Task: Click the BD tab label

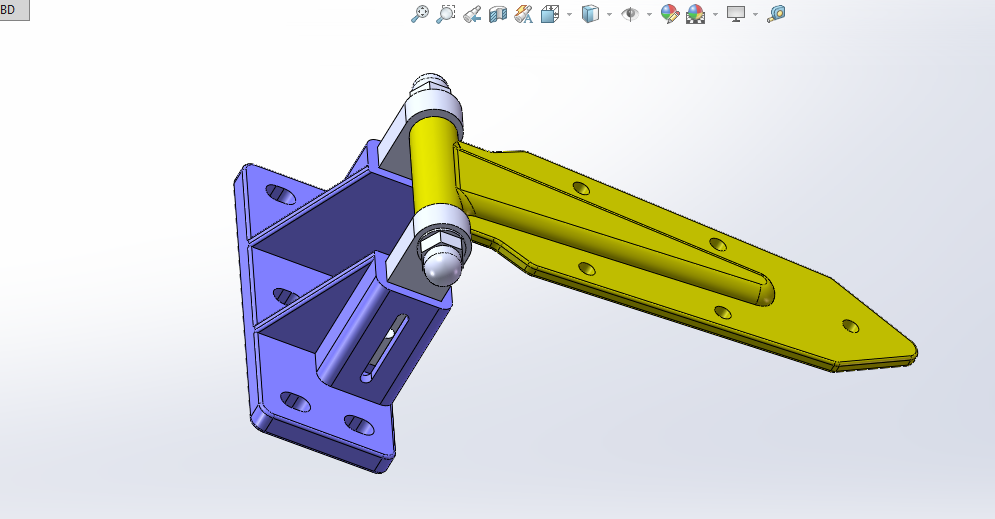Action: [8, 10]
